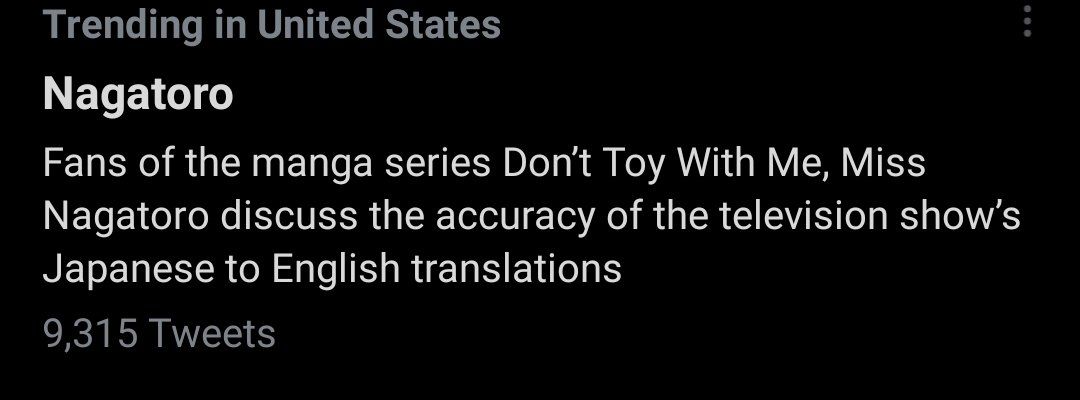Open the three-dot more options menu
This screenshot has height=400, width=1080.
[1026, 22]
